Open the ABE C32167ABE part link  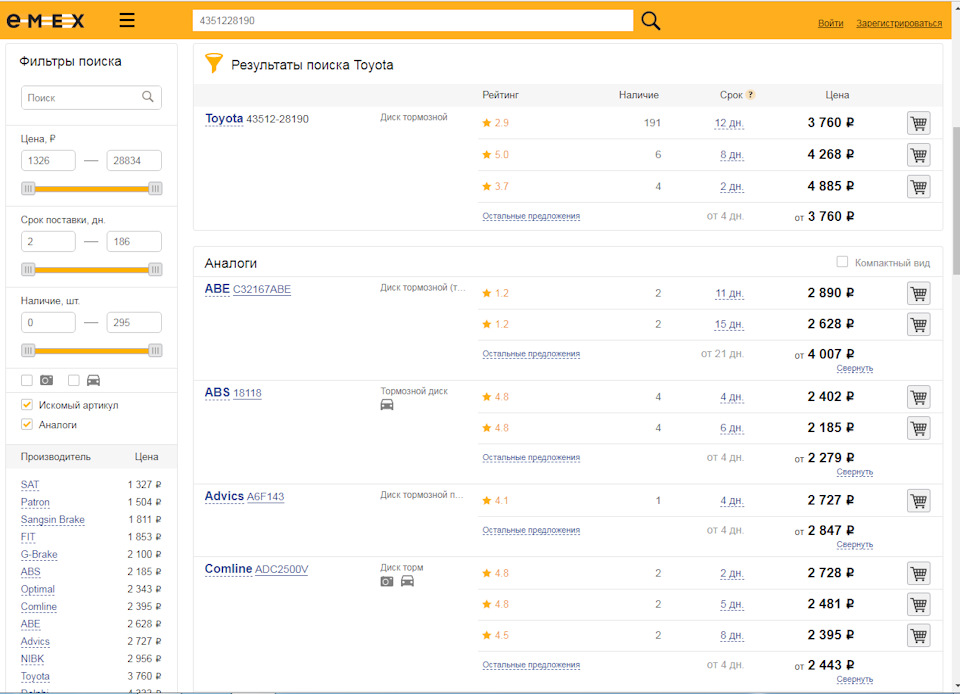pos(261,289)
